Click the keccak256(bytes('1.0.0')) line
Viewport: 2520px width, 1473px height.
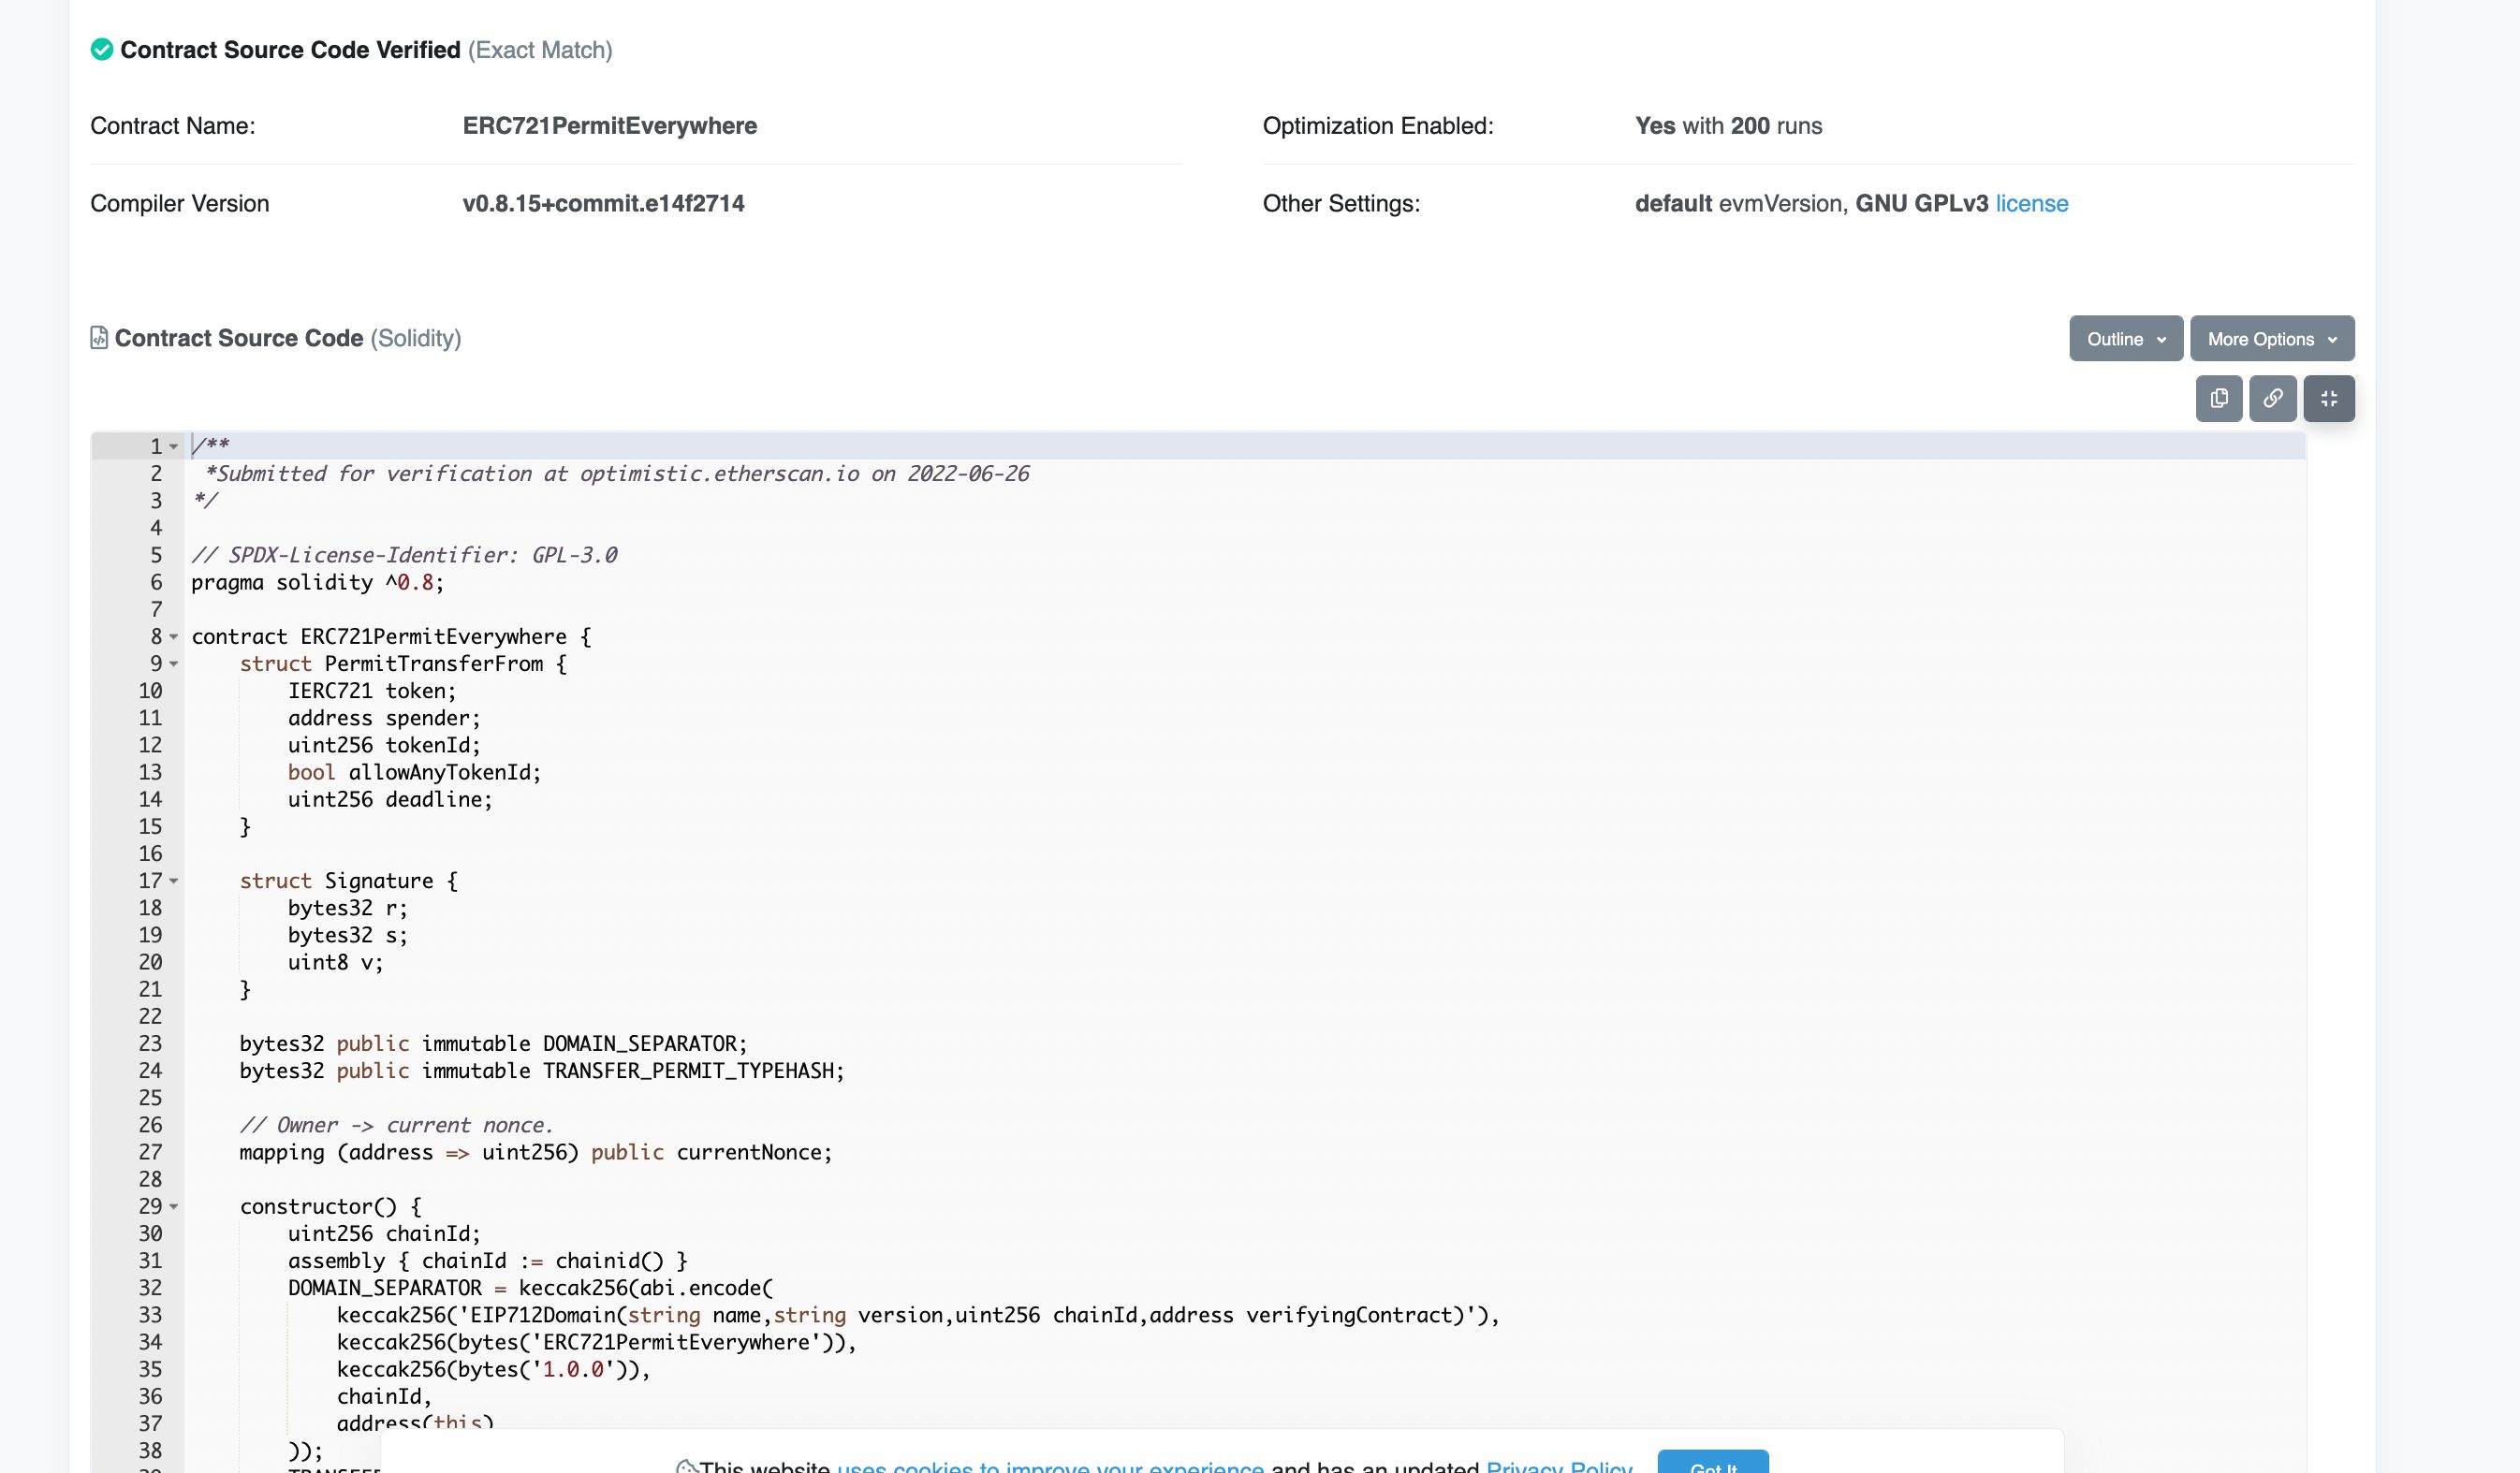[493, 1369]
